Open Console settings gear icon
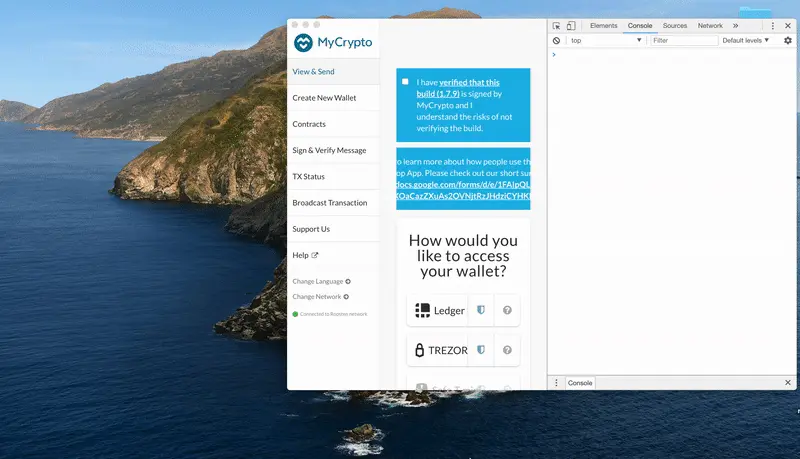The image size is (800, 459). click(788, 40)
